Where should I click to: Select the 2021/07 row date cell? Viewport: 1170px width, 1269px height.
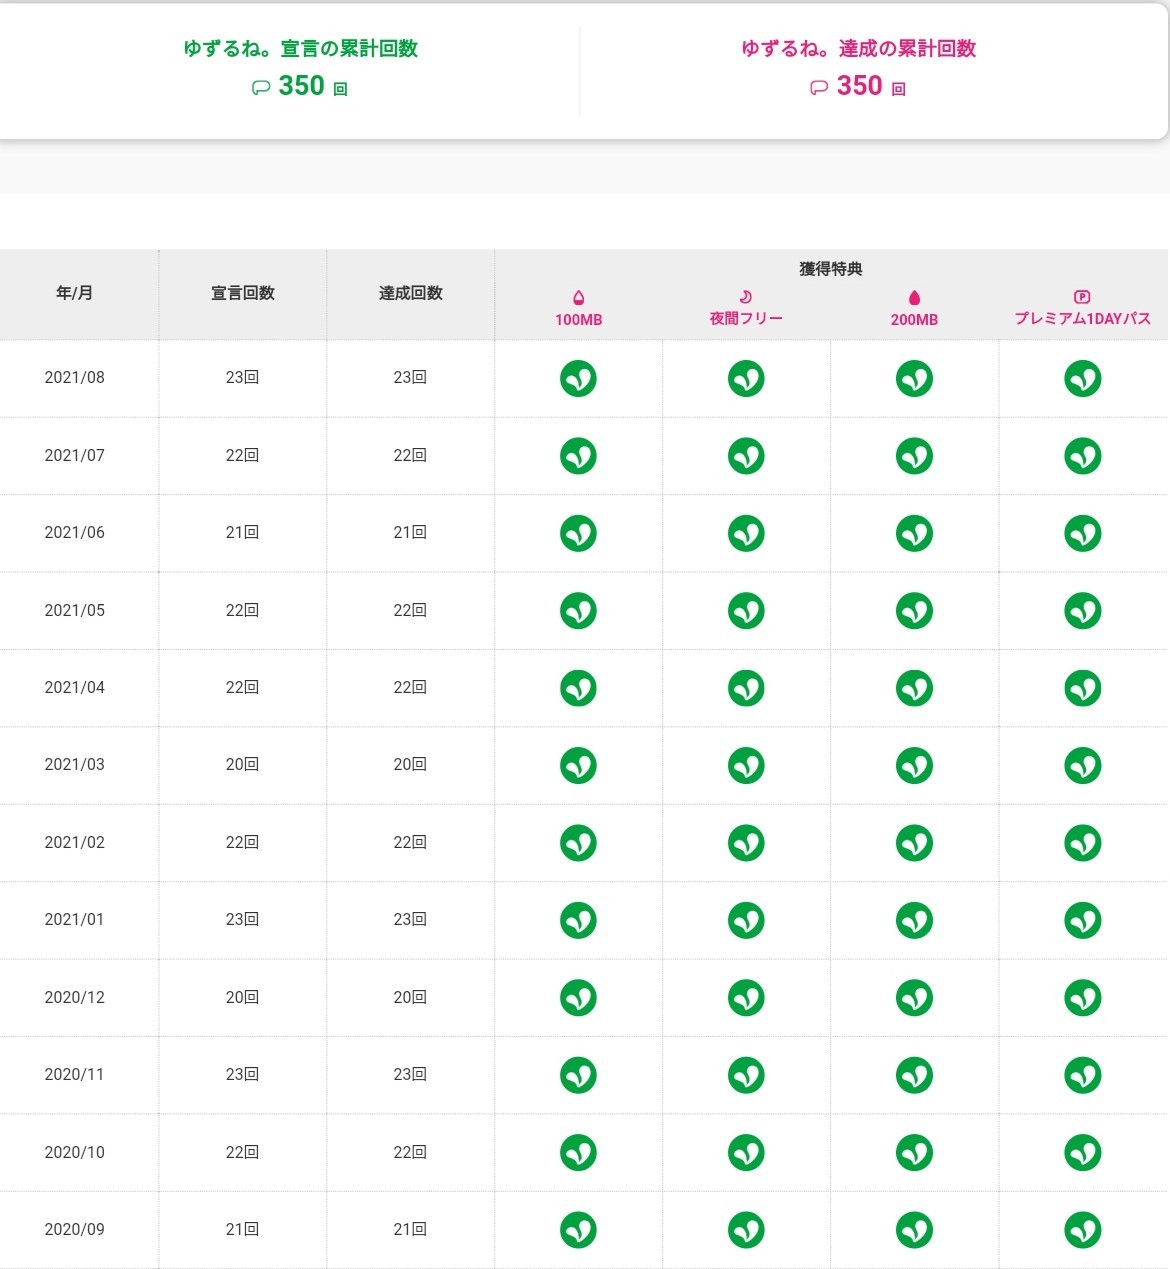pyautogui.click(x=75, y=455)
